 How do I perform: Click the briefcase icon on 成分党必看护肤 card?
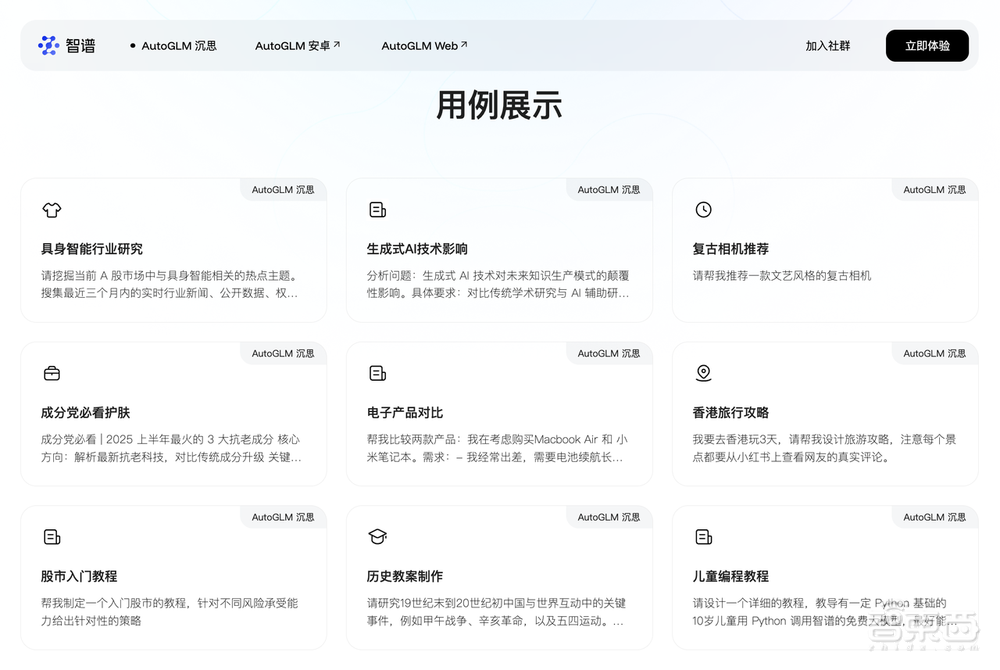[51, 373]
